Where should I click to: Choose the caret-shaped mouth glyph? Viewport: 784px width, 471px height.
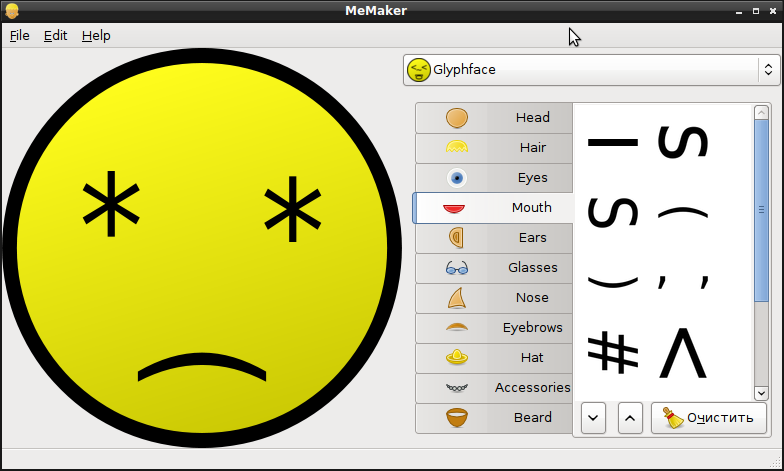pos(682,352)
